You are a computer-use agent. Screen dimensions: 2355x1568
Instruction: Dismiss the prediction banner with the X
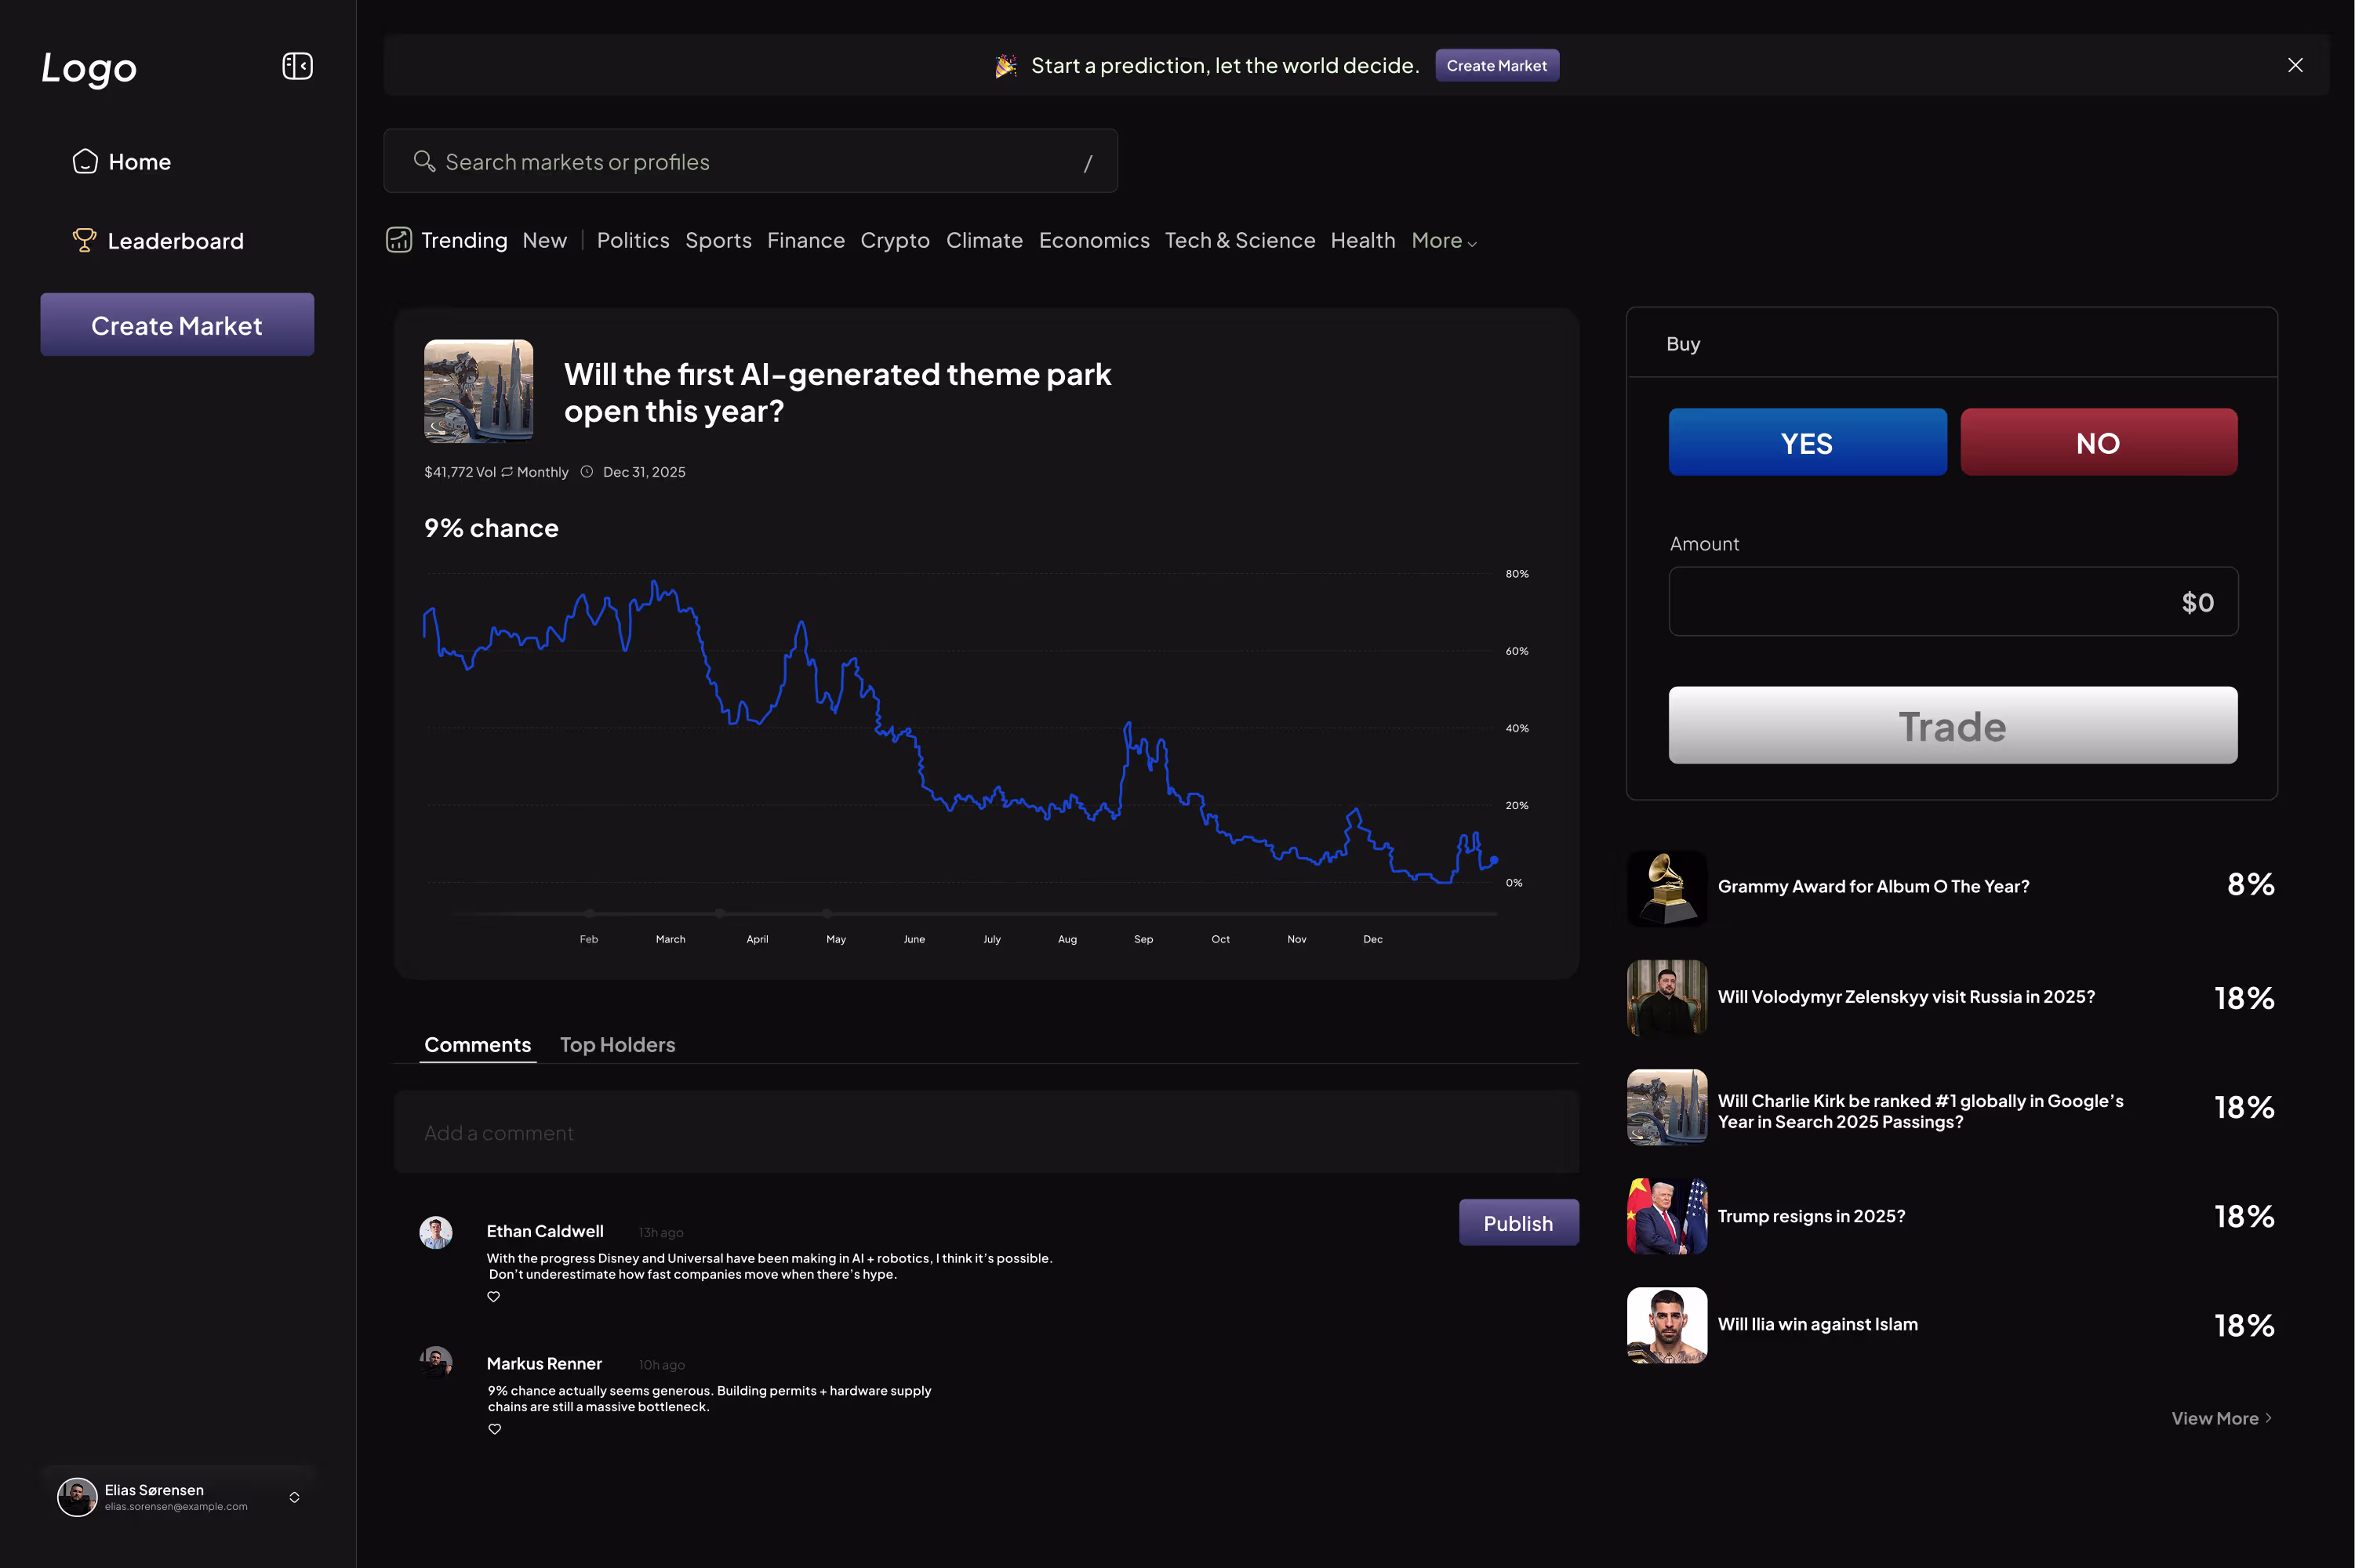2295,65
